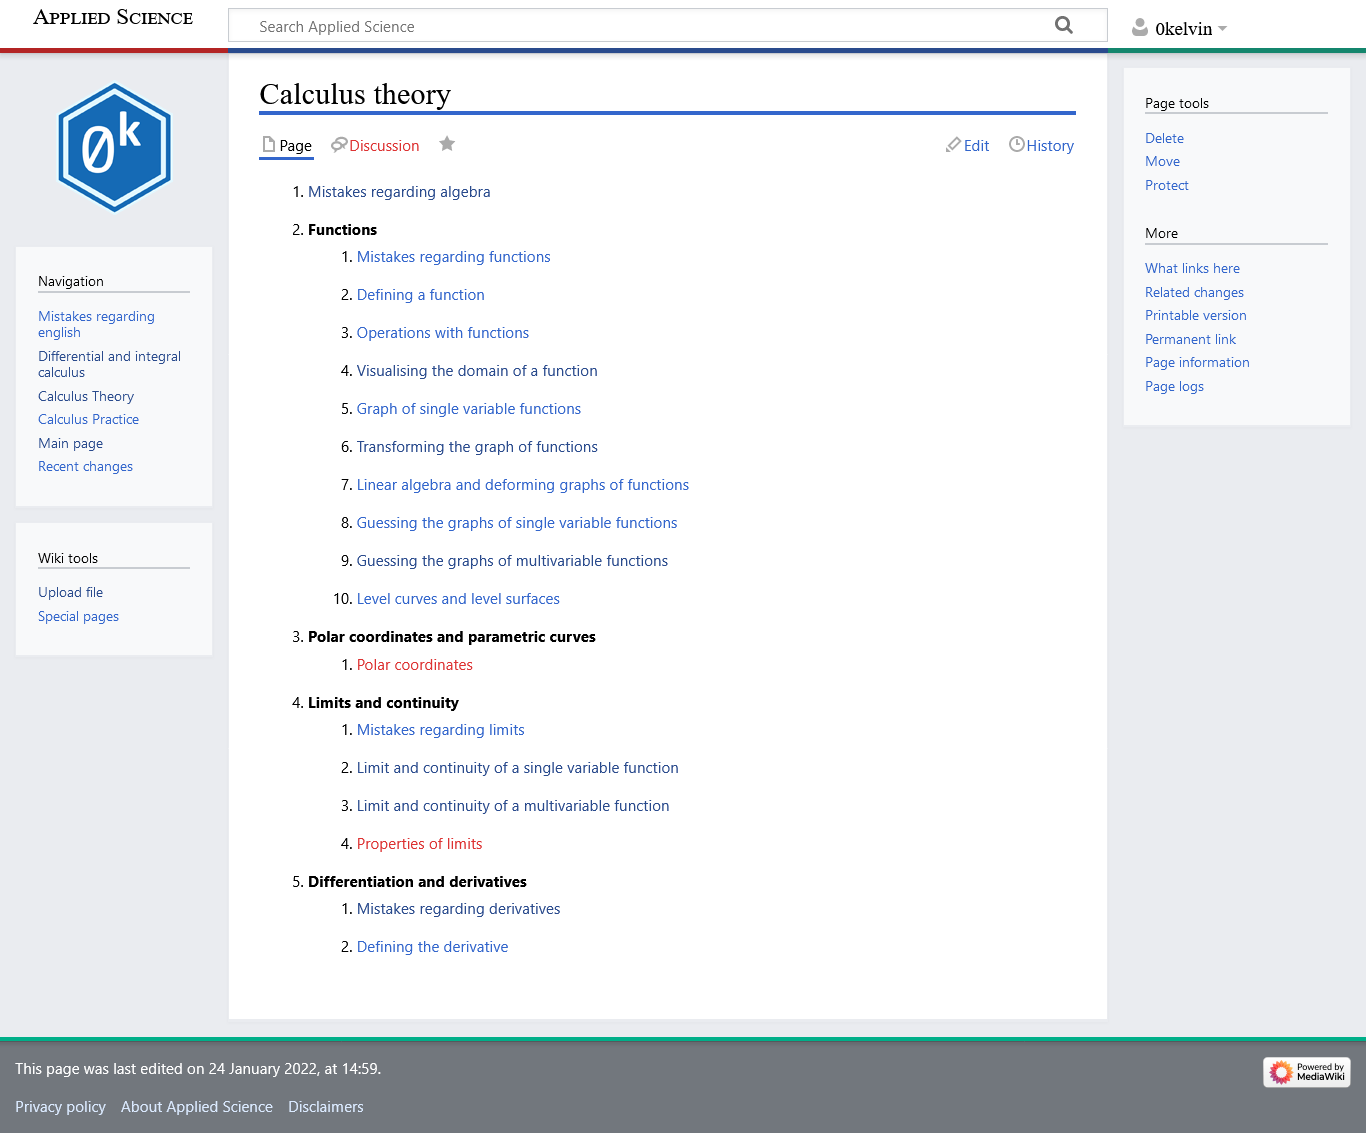The image size is (1366, 1133).
Task: Open Defining the derivative link
Action: tap(432, 947)
